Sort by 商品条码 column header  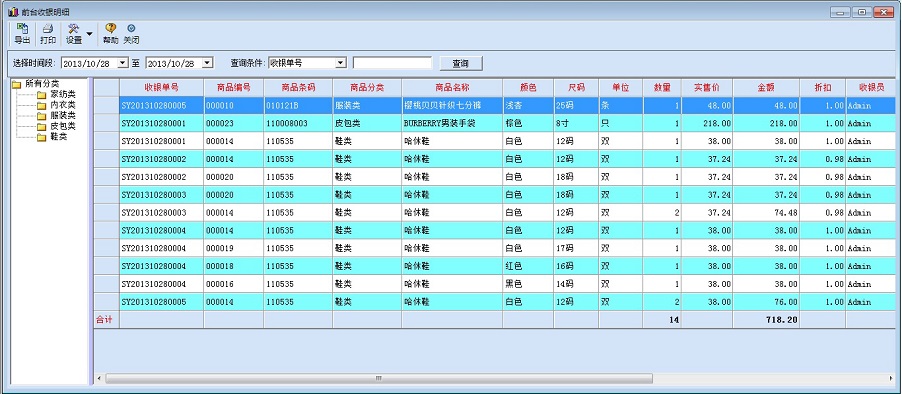coord(298,87)
